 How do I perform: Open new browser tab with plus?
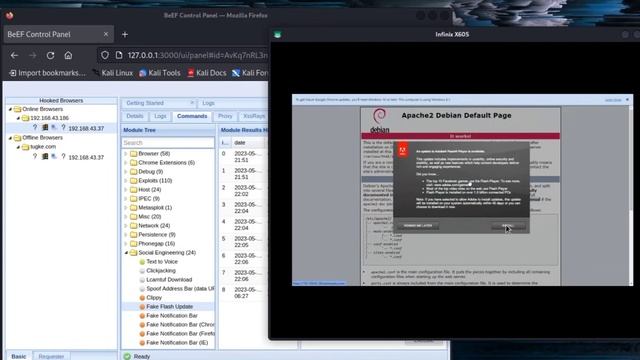(x=125, y=35)
